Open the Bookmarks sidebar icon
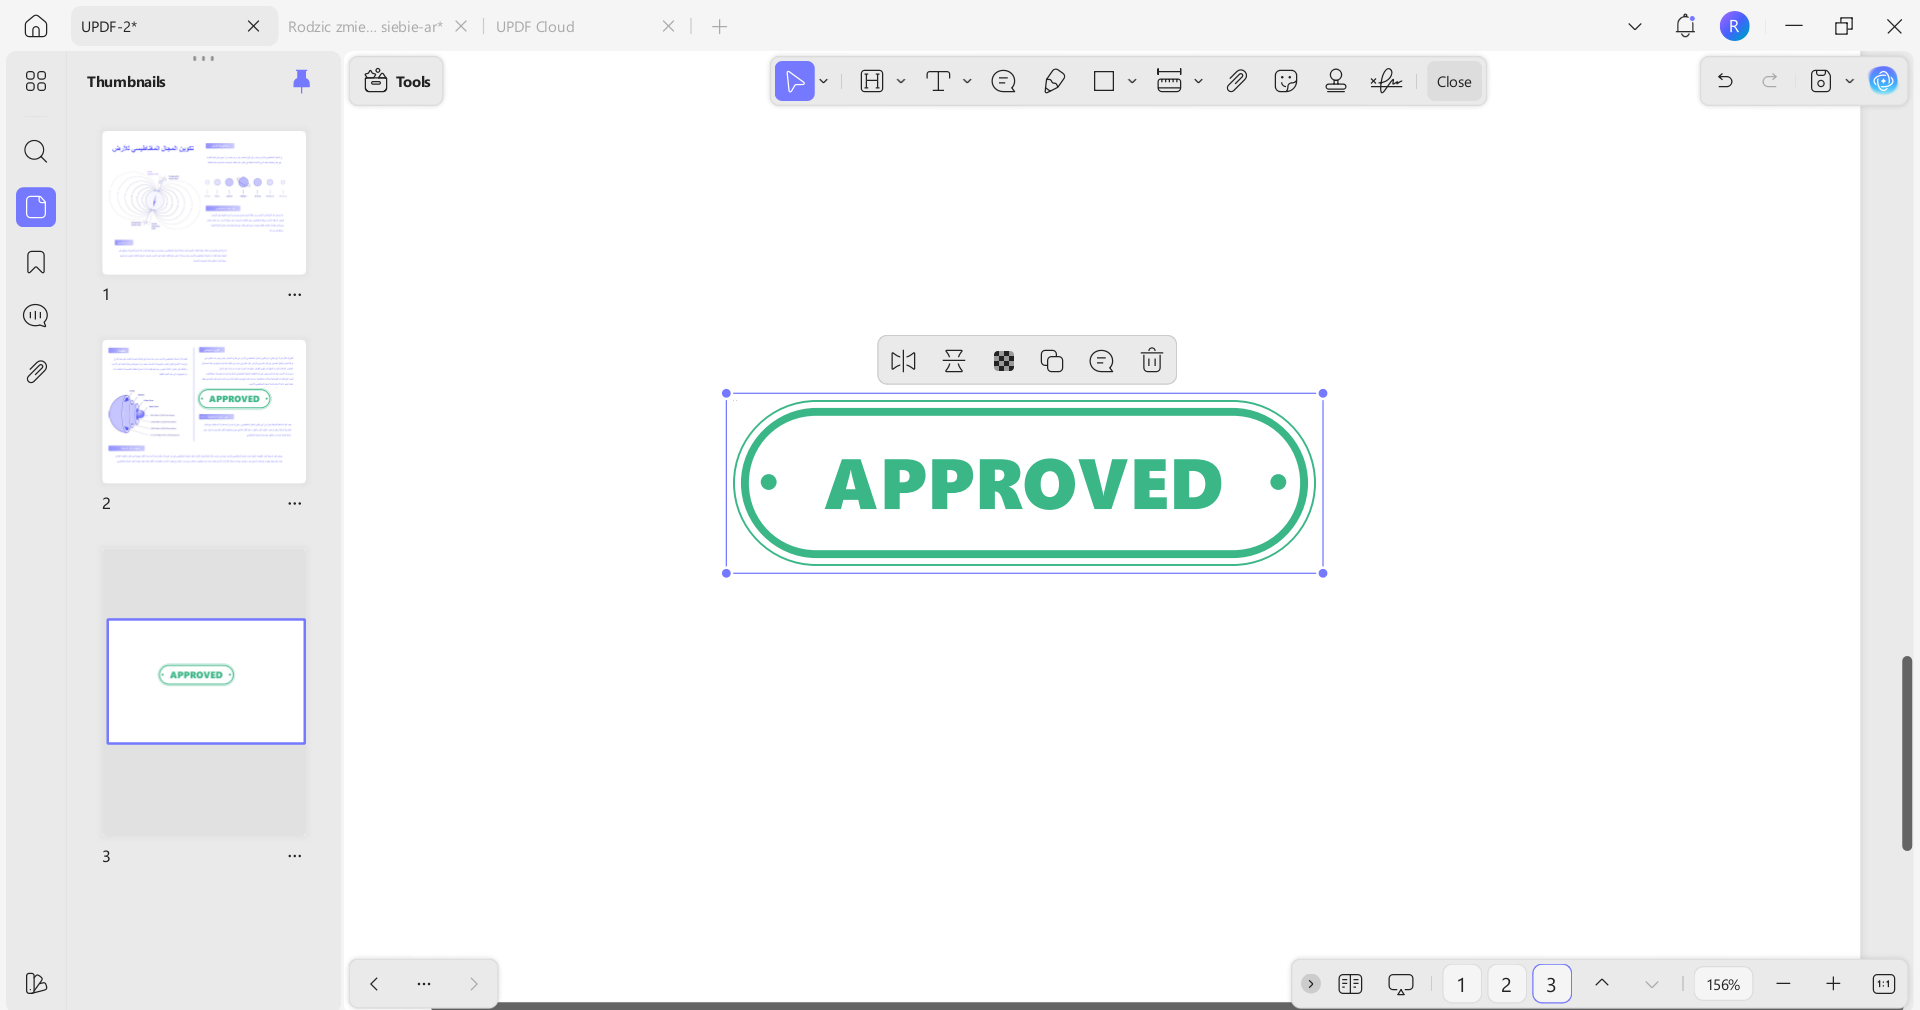 pos(36,262)
